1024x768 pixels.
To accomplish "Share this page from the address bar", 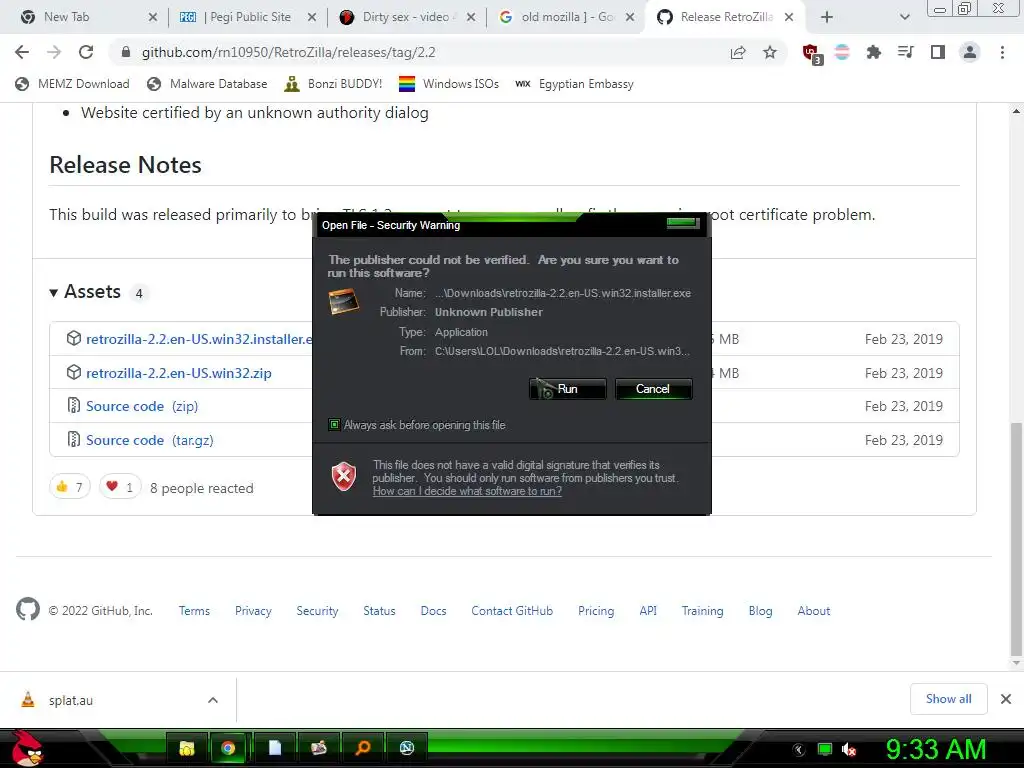I will click(738, 52).
